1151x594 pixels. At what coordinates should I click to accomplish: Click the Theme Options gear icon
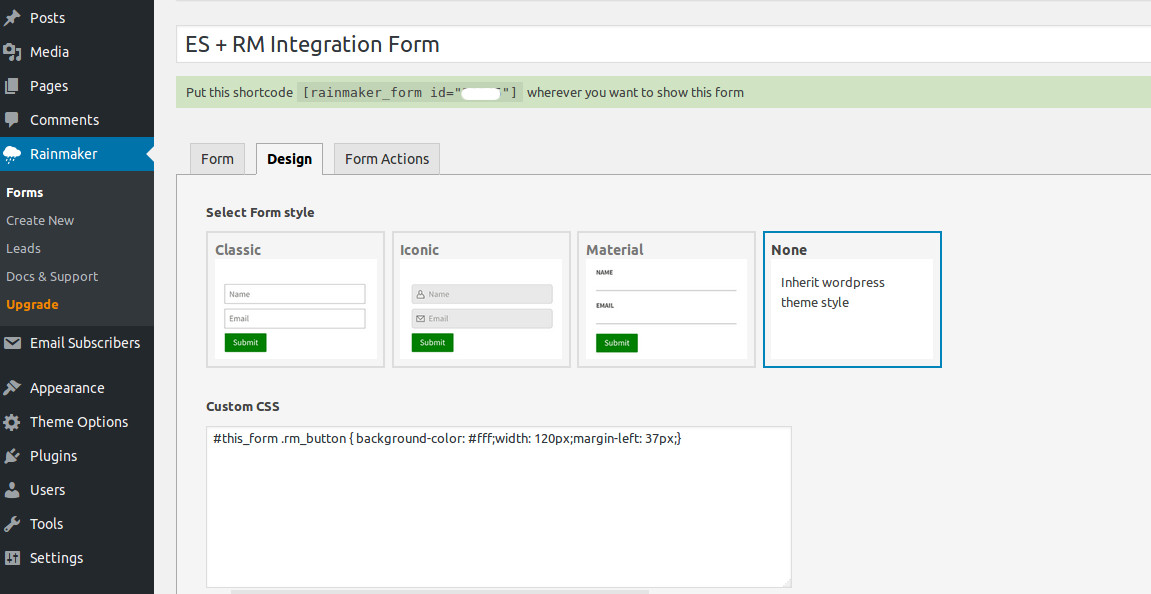click(12, 422)
